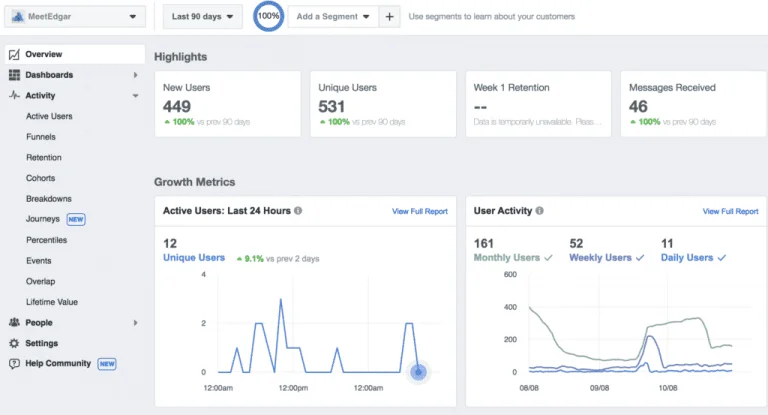Collapse the Activity section arrow
This screenshot has height=415, width=768.
[135, 96]
